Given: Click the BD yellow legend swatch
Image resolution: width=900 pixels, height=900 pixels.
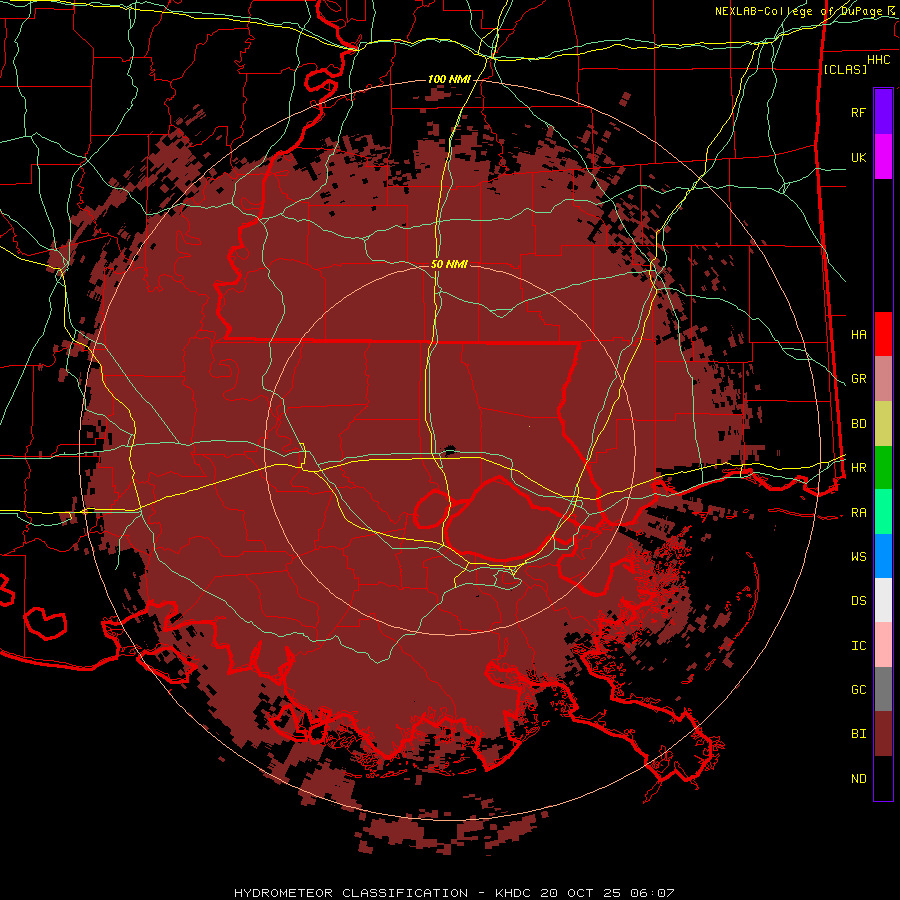Looking at the screenshot, I should (x=883, y=423).
